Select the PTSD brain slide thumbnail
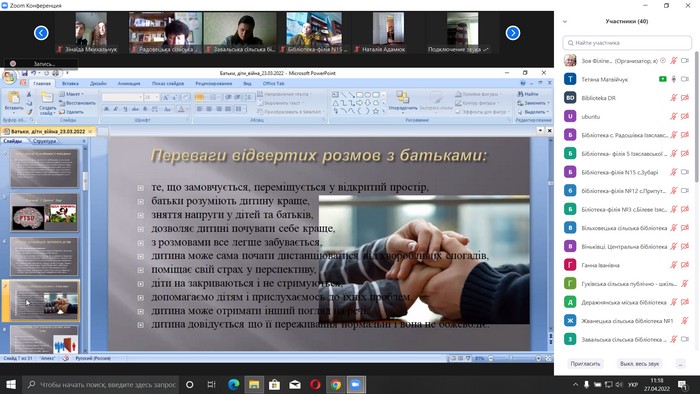This screenshot has height=394, width=700. 44,213
